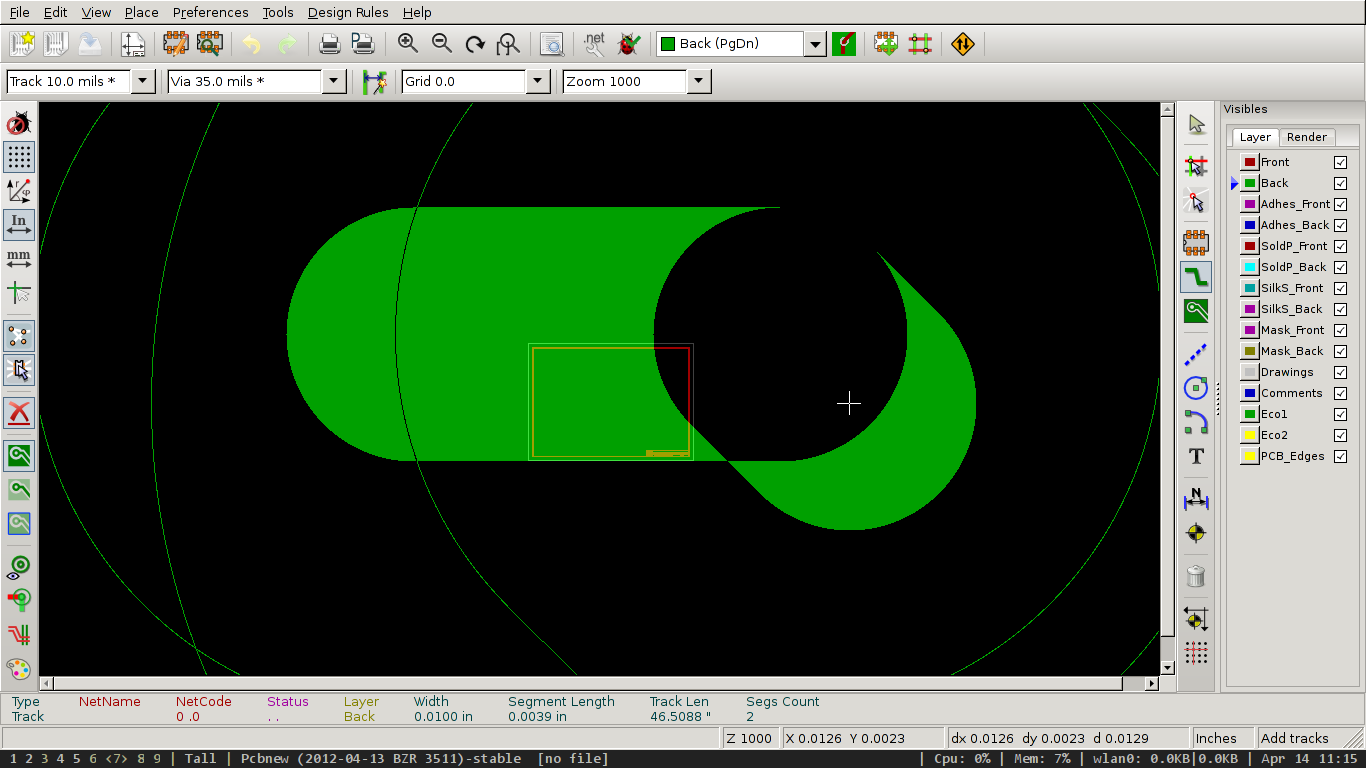
Task: Open the Track 10.0 mils width dropdown
Action: (143, 81)
